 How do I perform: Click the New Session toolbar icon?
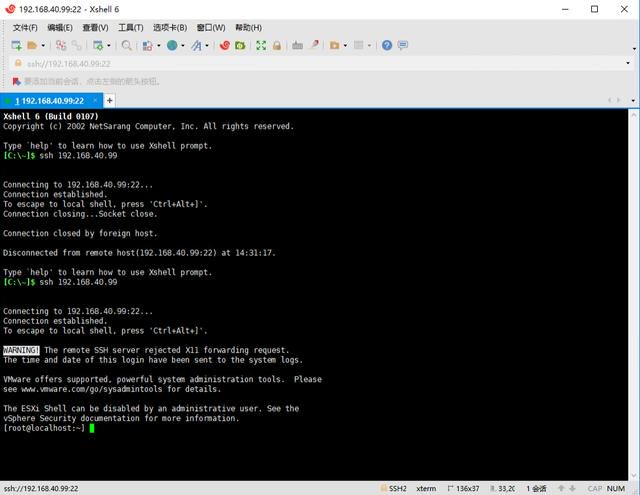[x=16, y=45]
